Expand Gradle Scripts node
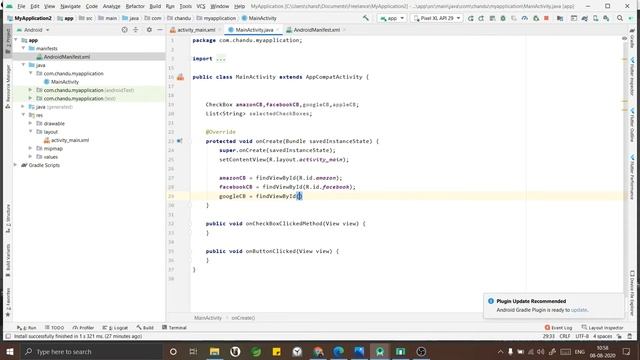Screen dimensions: 640x360 coord(16,165)
